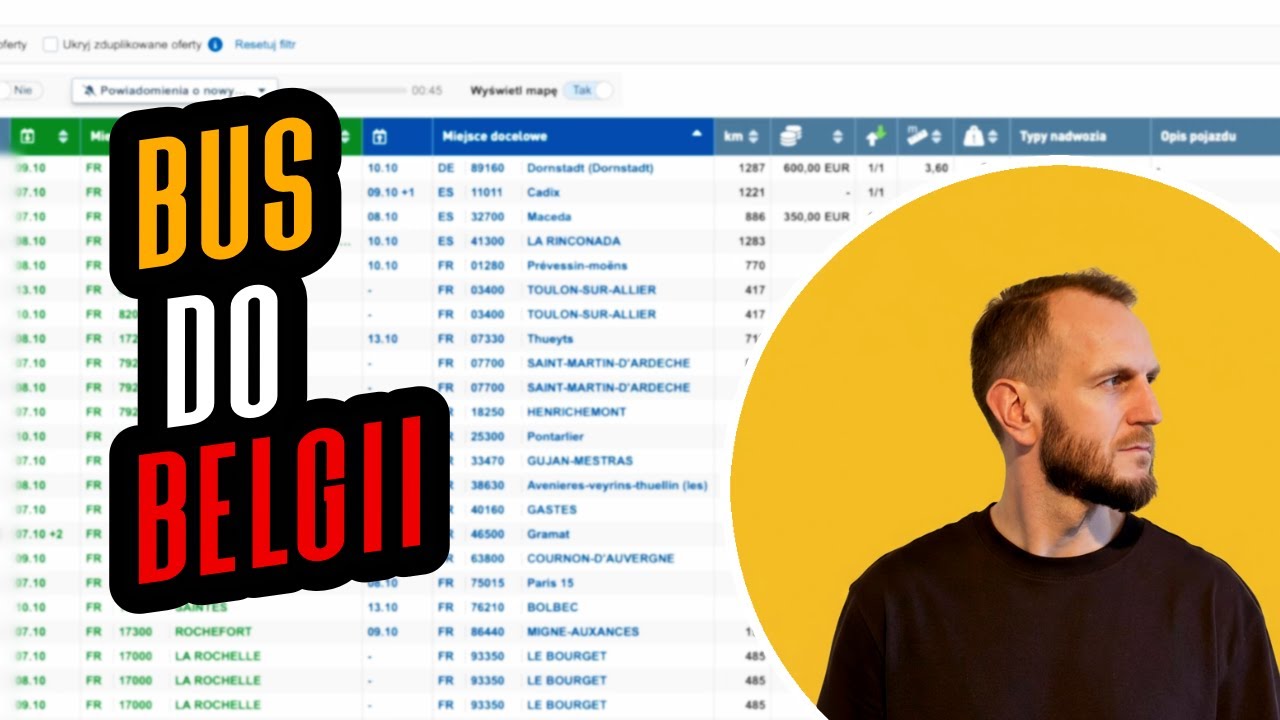
Task: Check Ukryj zduplikowane oferty checkbox
Action: pos(50,45)
